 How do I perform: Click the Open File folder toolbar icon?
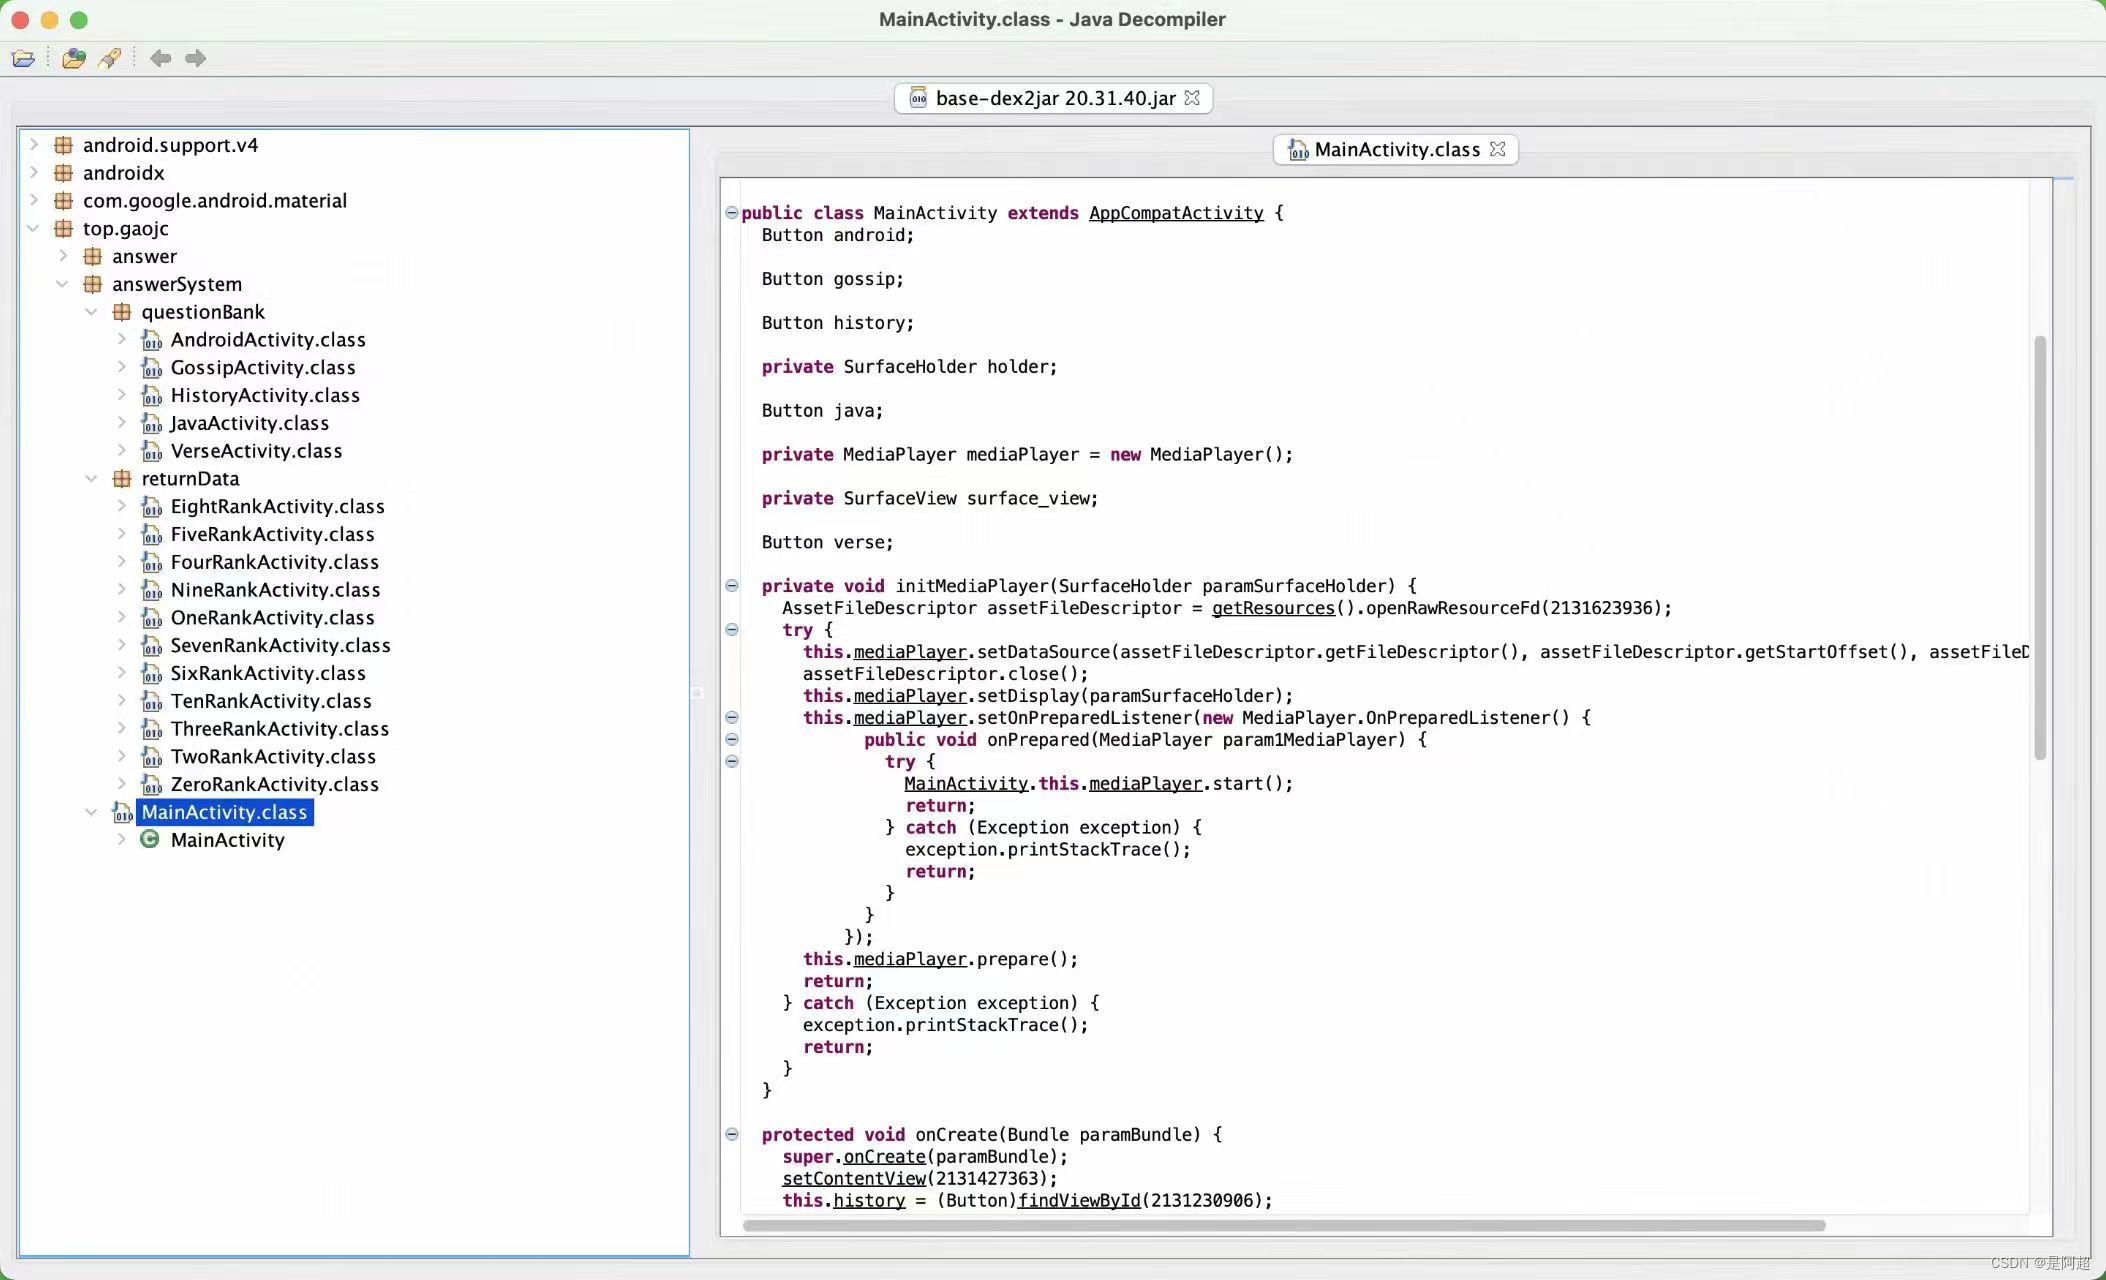pos(23,58)
